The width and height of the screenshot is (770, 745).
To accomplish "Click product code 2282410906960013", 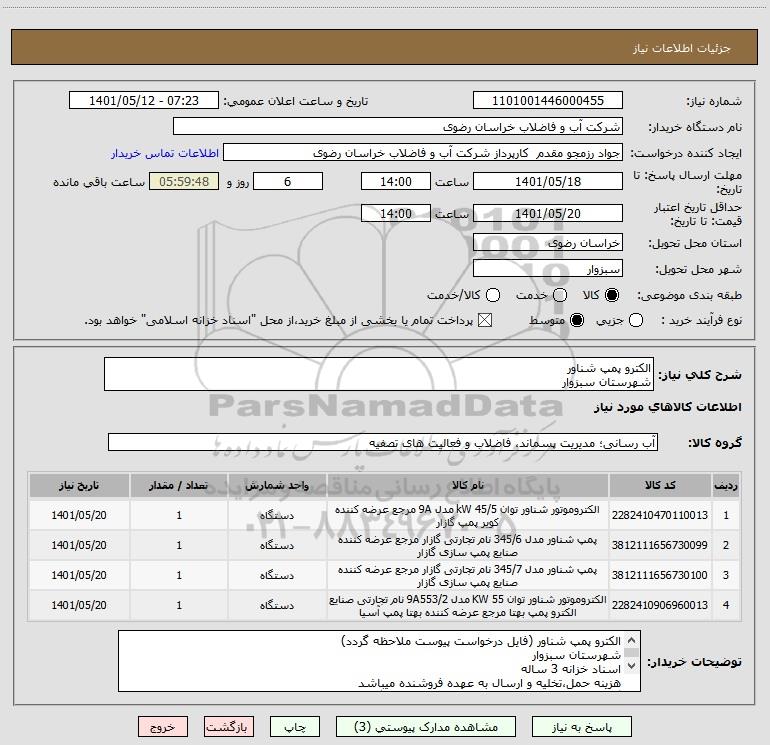I will [660, 605].
